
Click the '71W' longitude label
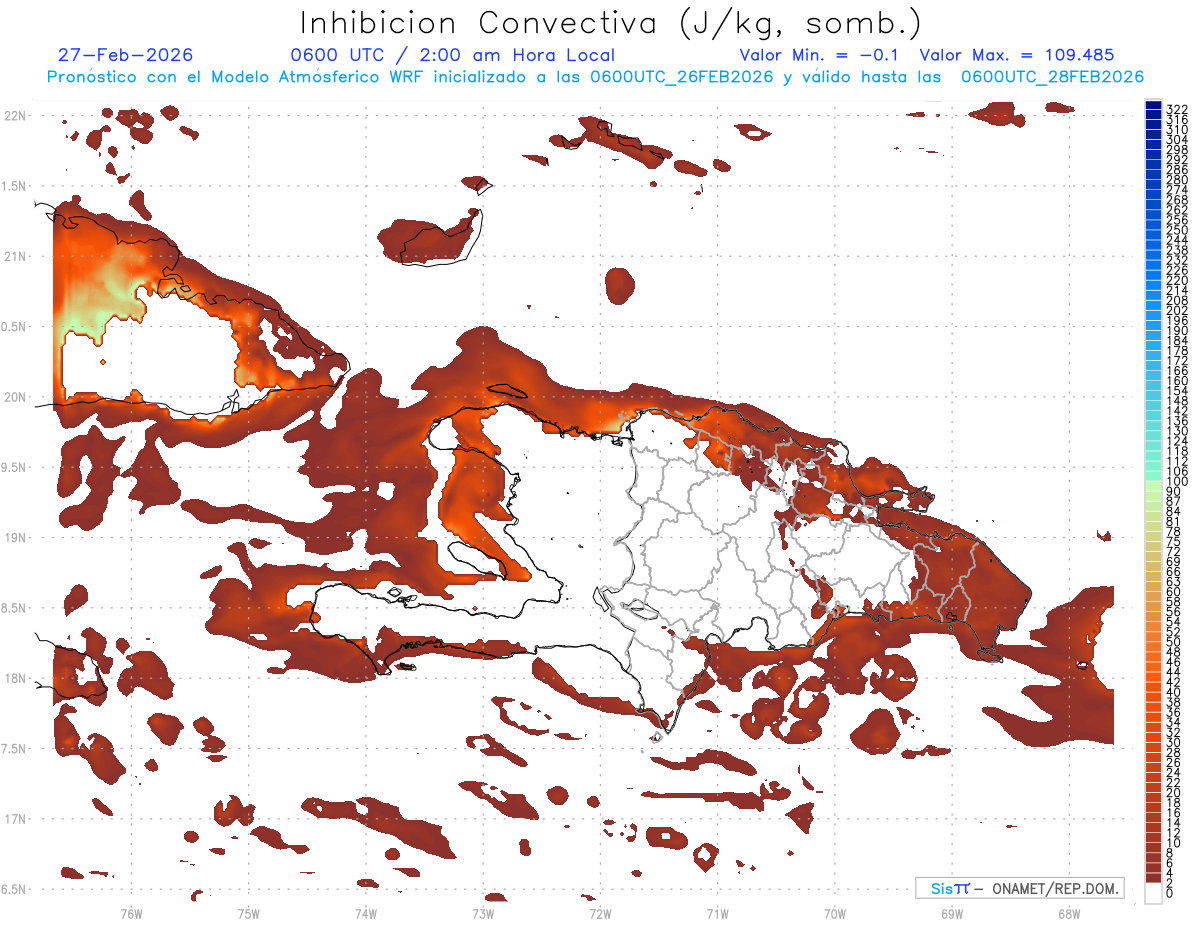click(717, 914)
